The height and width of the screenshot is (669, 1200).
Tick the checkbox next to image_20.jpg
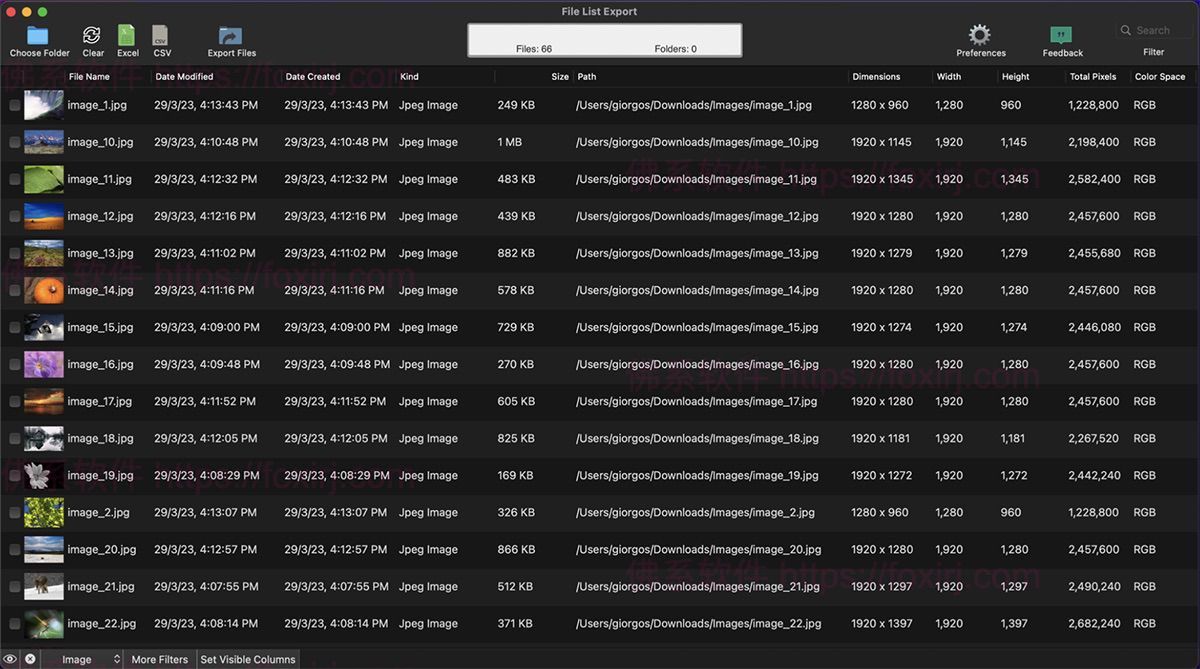(15, 549)
